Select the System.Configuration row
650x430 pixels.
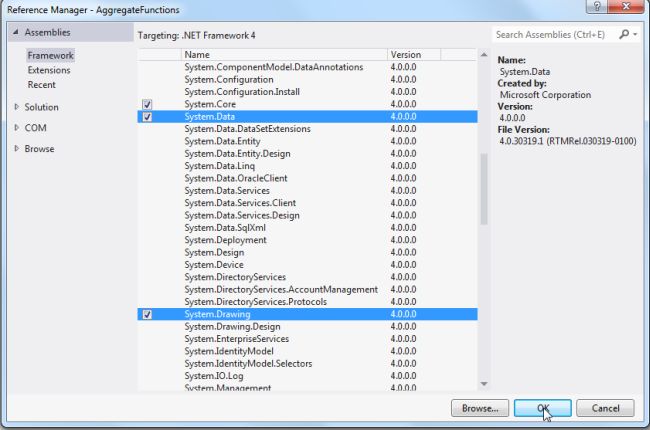(x=307, y=80)
